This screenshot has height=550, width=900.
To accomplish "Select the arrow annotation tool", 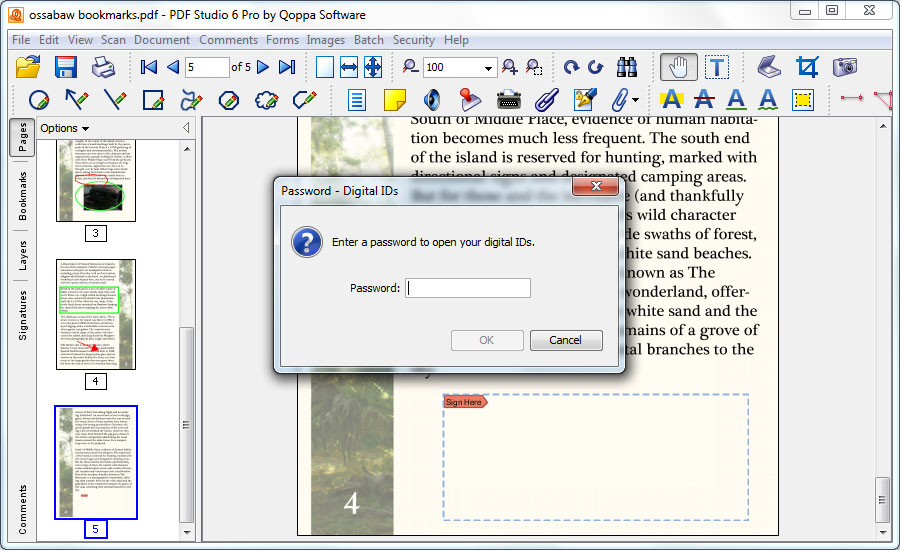I will click(x=76, y=100).
